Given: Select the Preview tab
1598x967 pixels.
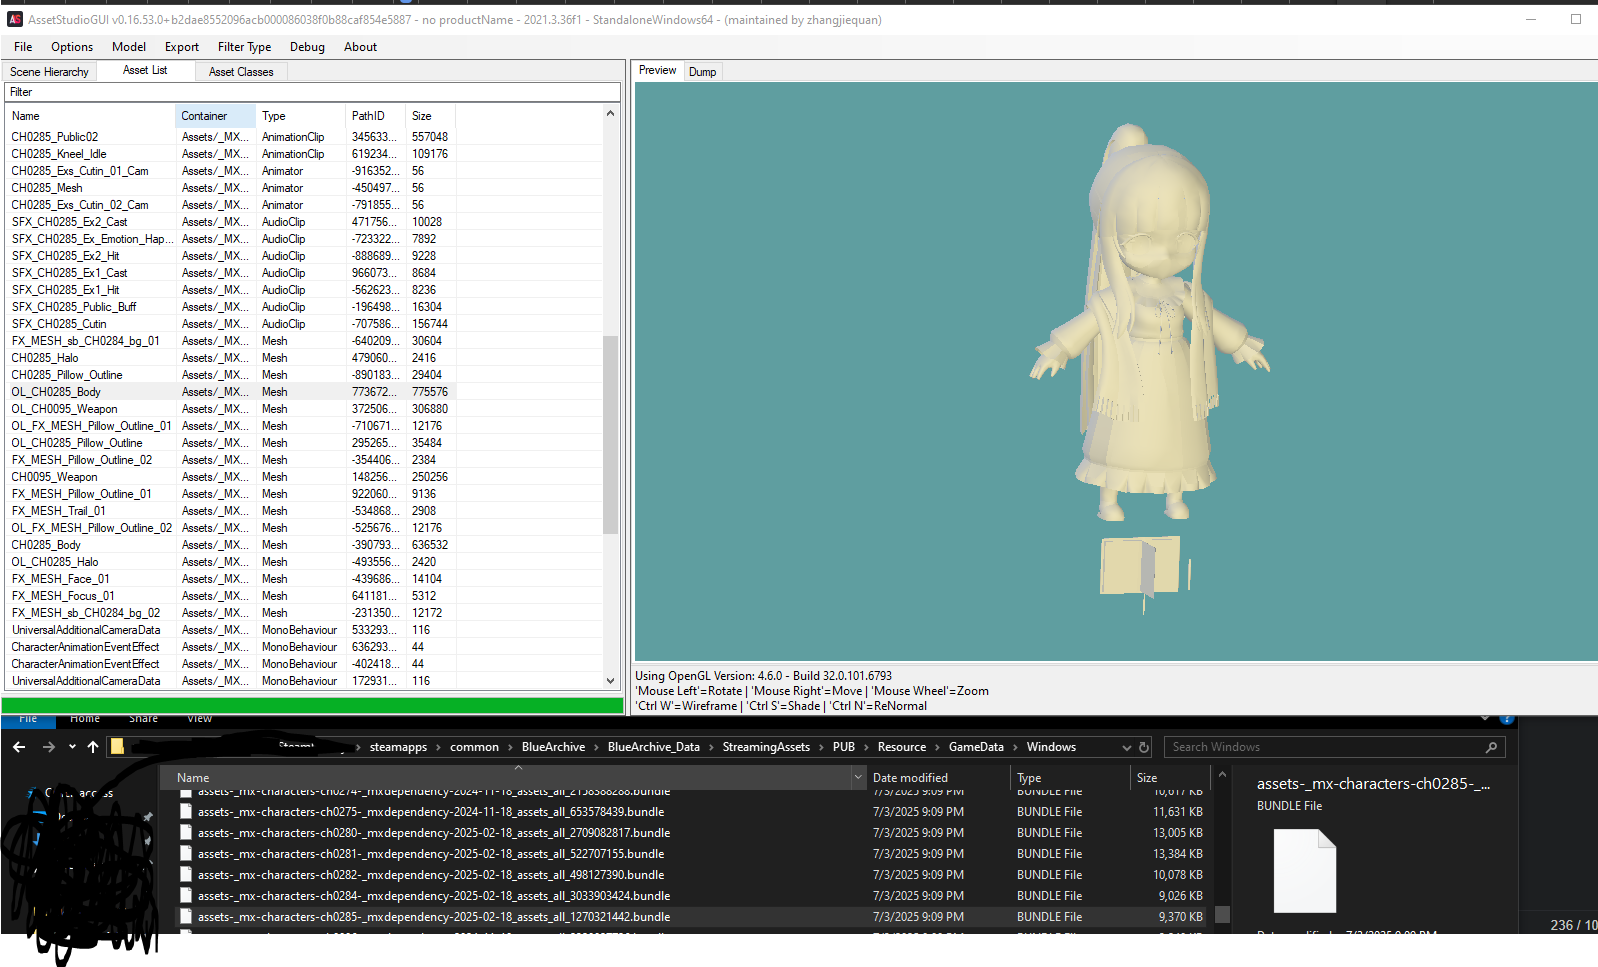Looking at the screenshot, I should (x=658, y=70).
